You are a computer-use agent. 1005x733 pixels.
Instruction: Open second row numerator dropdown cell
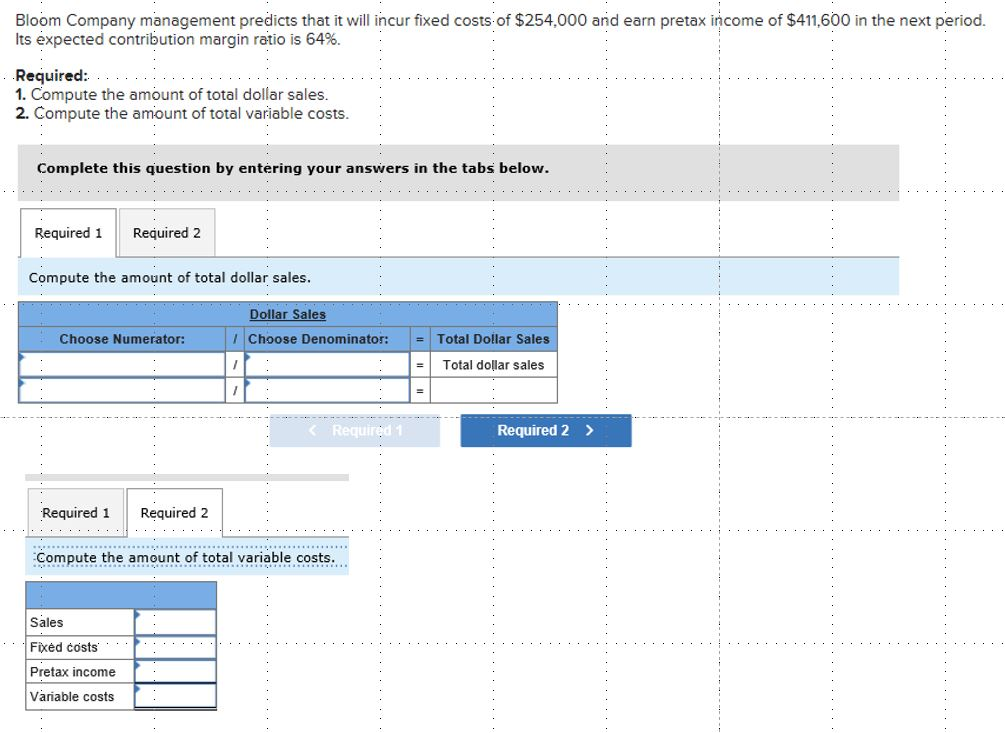click(122, 390)
